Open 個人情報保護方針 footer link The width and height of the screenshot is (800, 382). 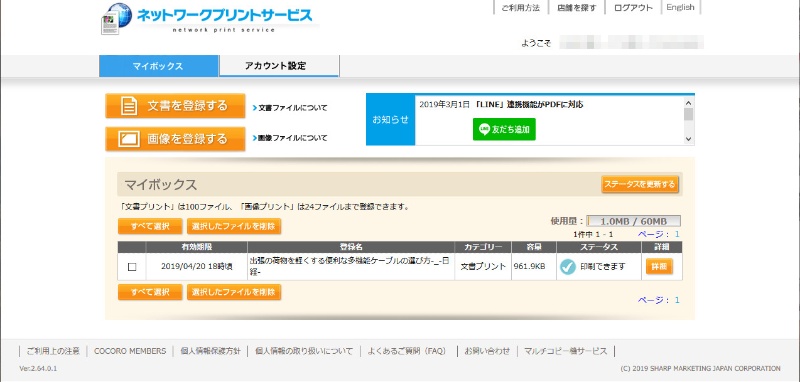click(x=210, y=351)
